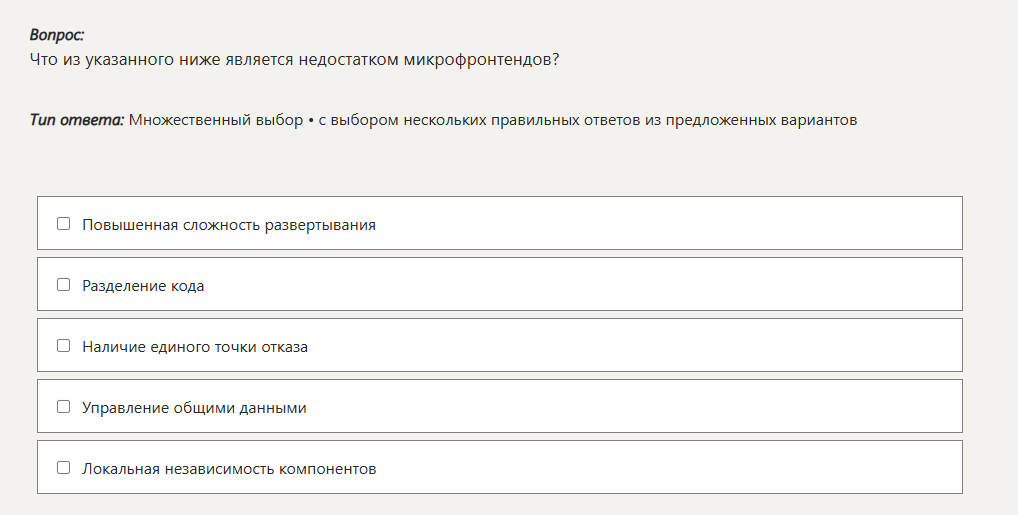Click empty space in 'Разделение кода' option row
This screenshot has height=515, width=1018.
pos(600,285)
